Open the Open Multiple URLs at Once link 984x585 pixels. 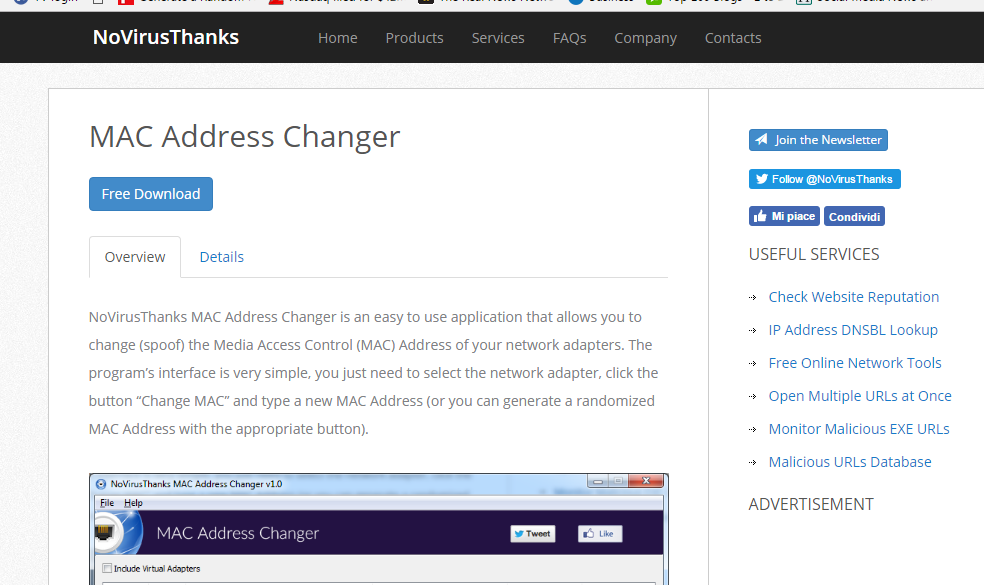(x=860, y=396)
